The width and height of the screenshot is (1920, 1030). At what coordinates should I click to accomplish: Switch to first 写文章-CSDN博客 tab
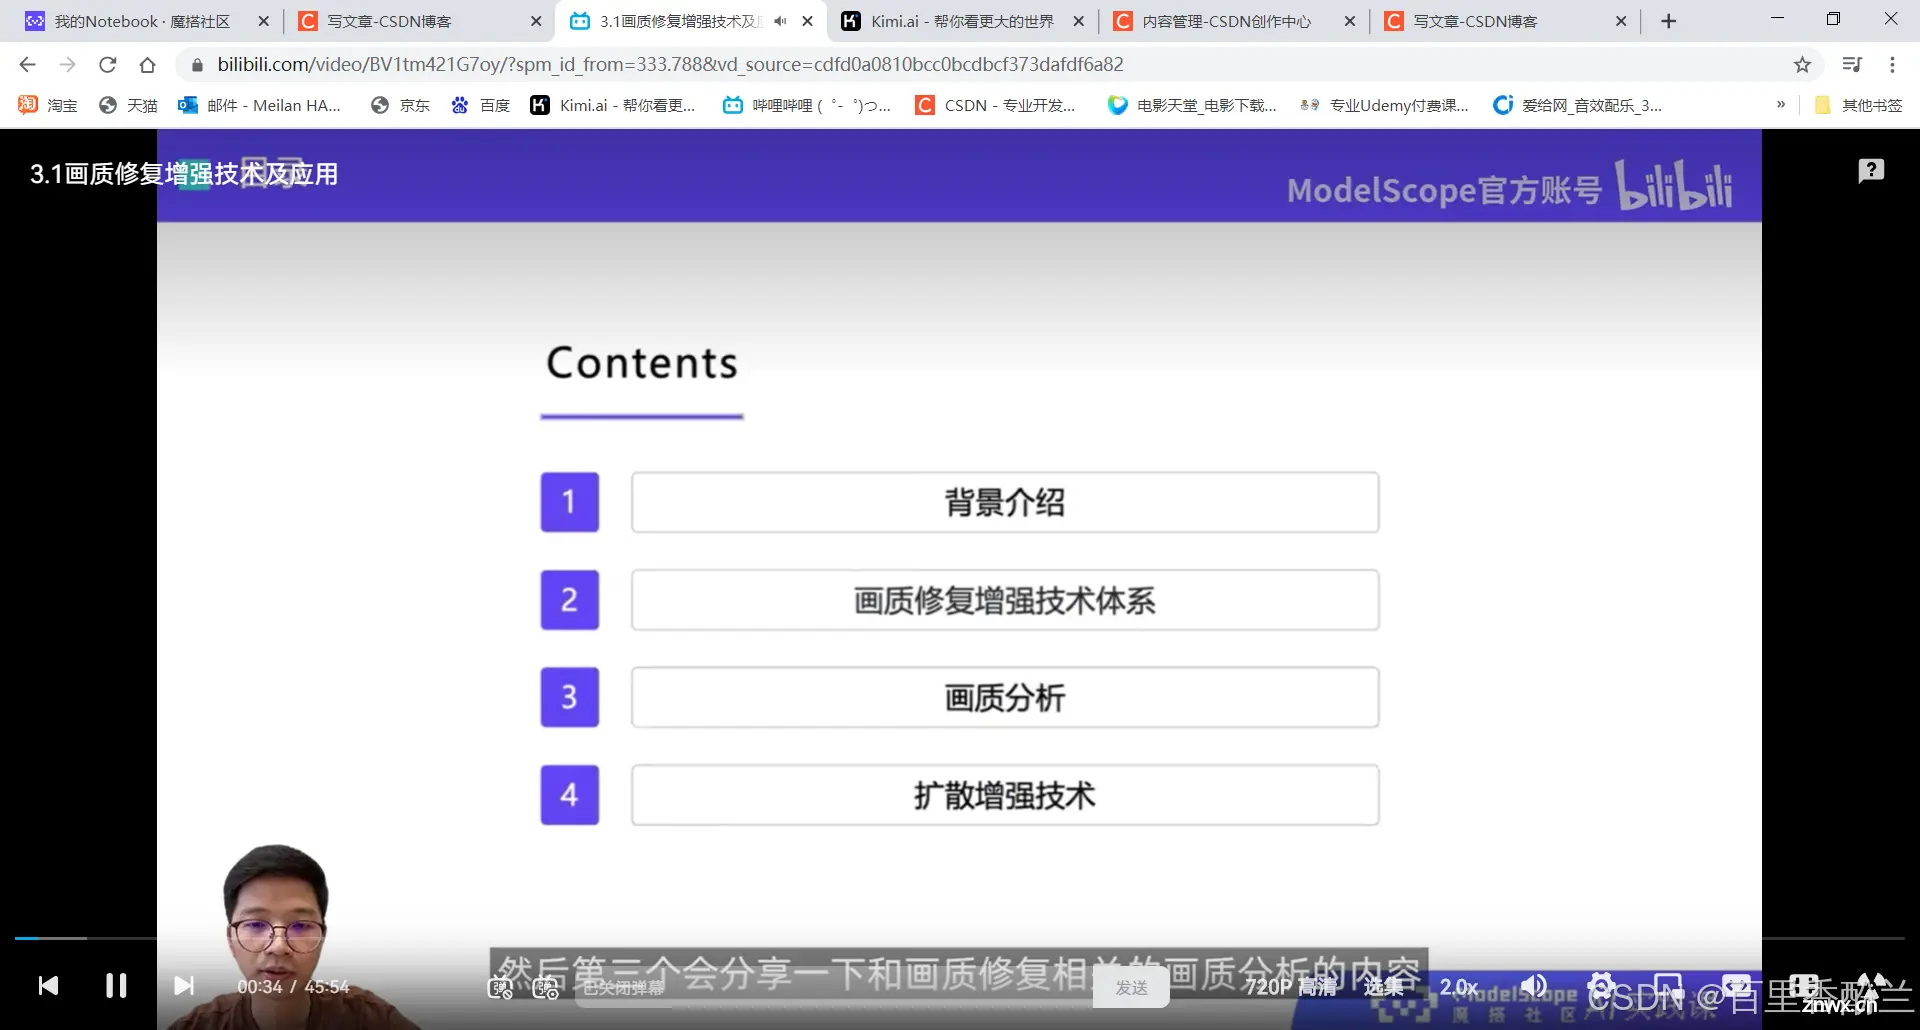coord(420,21)
